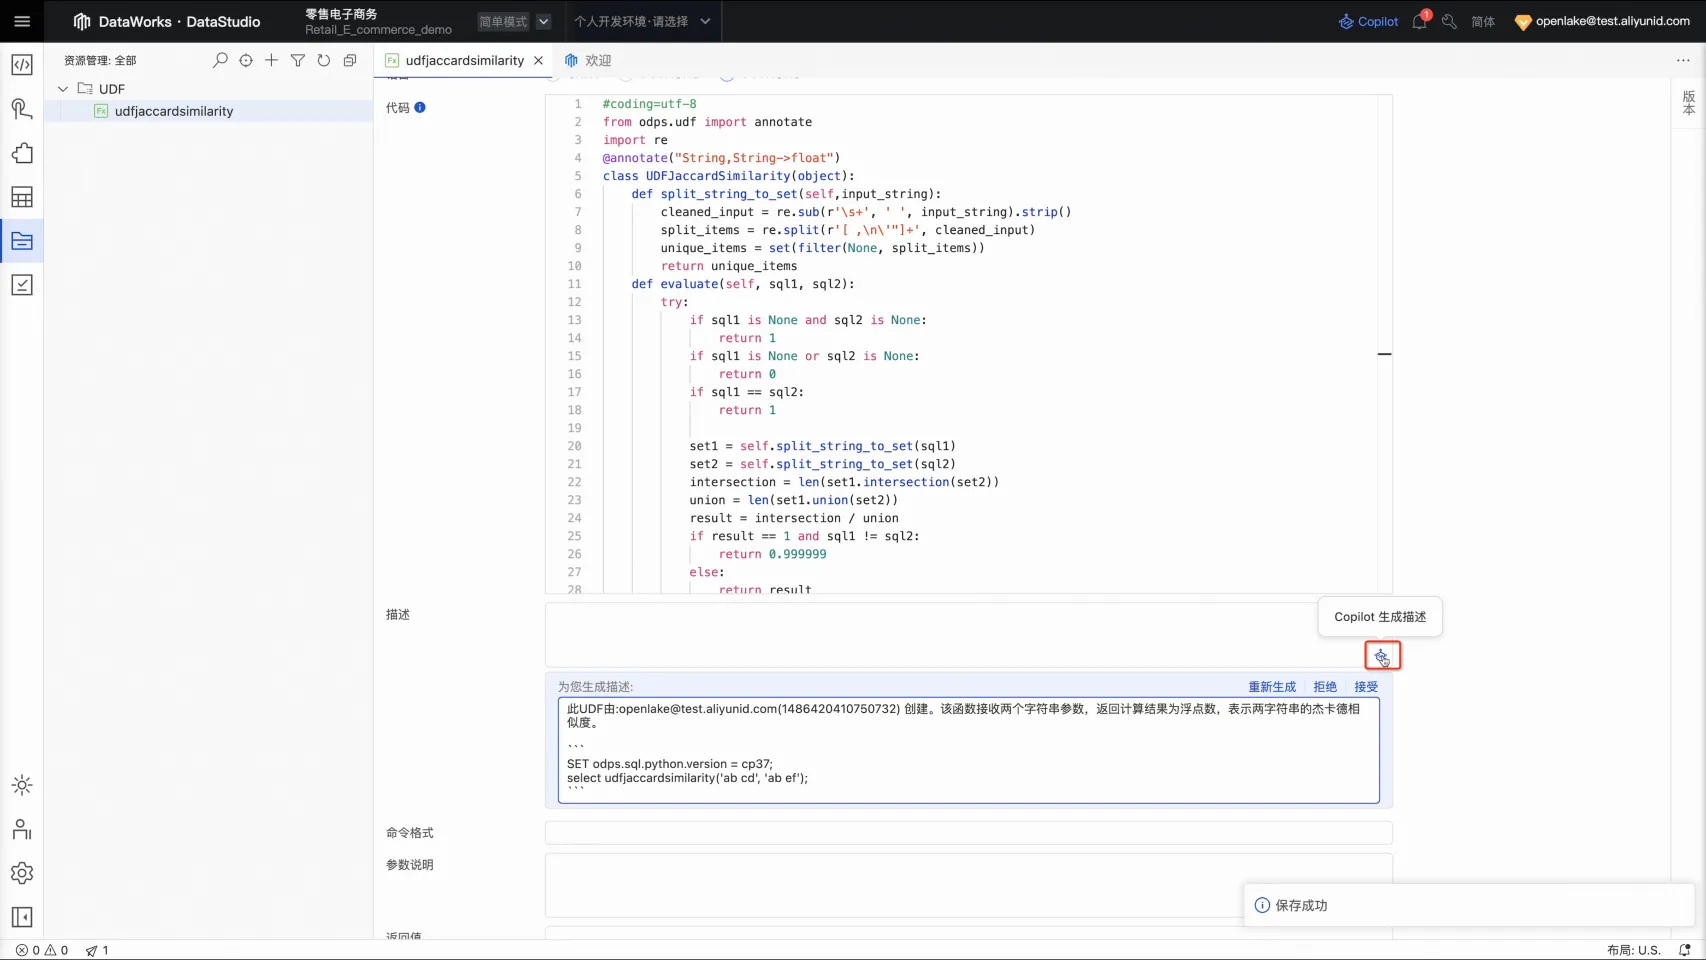1706x960 pixels.
Task: Open the Copilot assistant
Action: [1368, 21]
